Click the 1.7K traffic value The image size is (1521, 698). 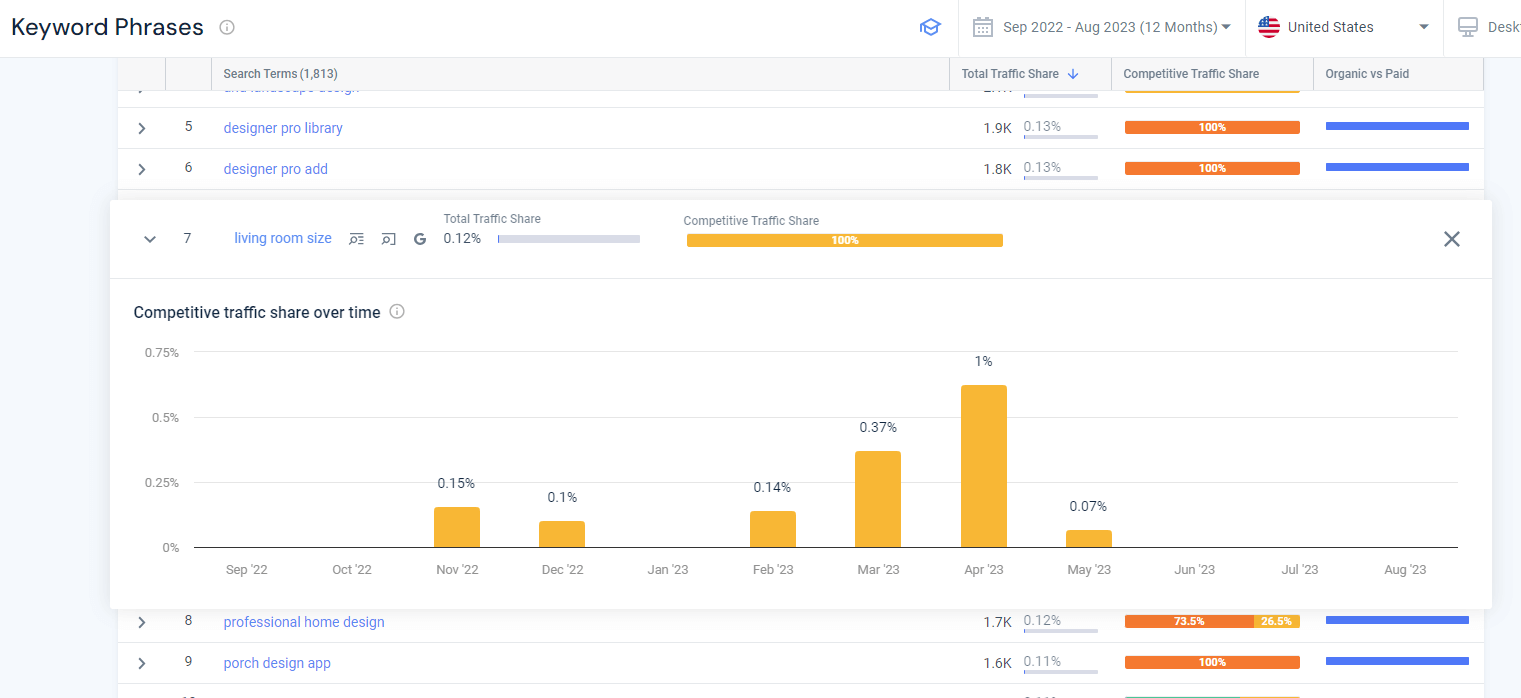pyautogui.click(x=997, y=622)
